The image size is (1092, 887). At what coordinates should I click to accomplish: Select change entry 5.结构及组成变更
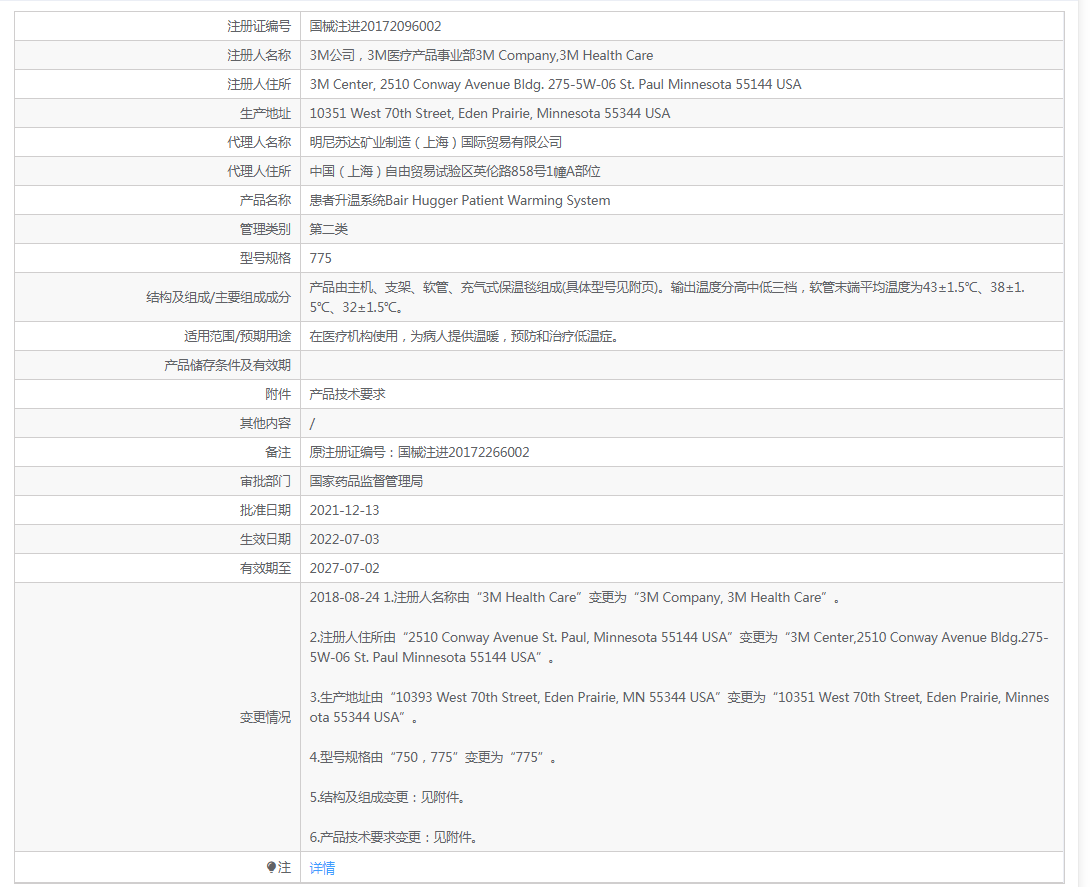tap(387, 797)
